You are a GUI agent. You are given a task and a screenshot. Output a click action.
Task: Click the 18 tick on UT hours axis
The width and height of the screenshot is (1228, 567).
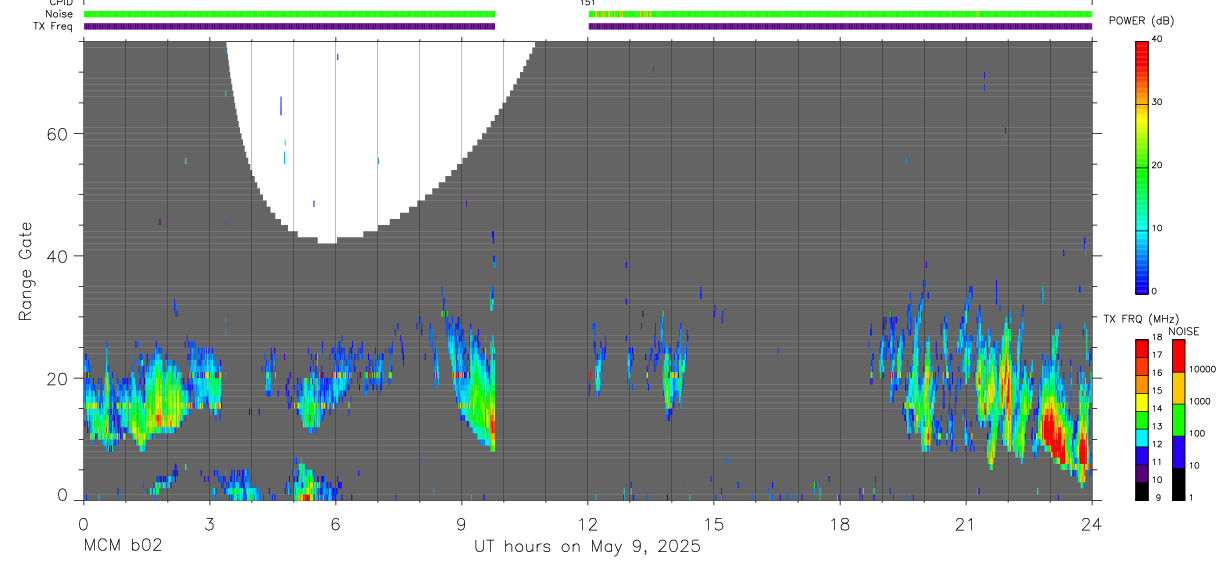tap(839, 523)
